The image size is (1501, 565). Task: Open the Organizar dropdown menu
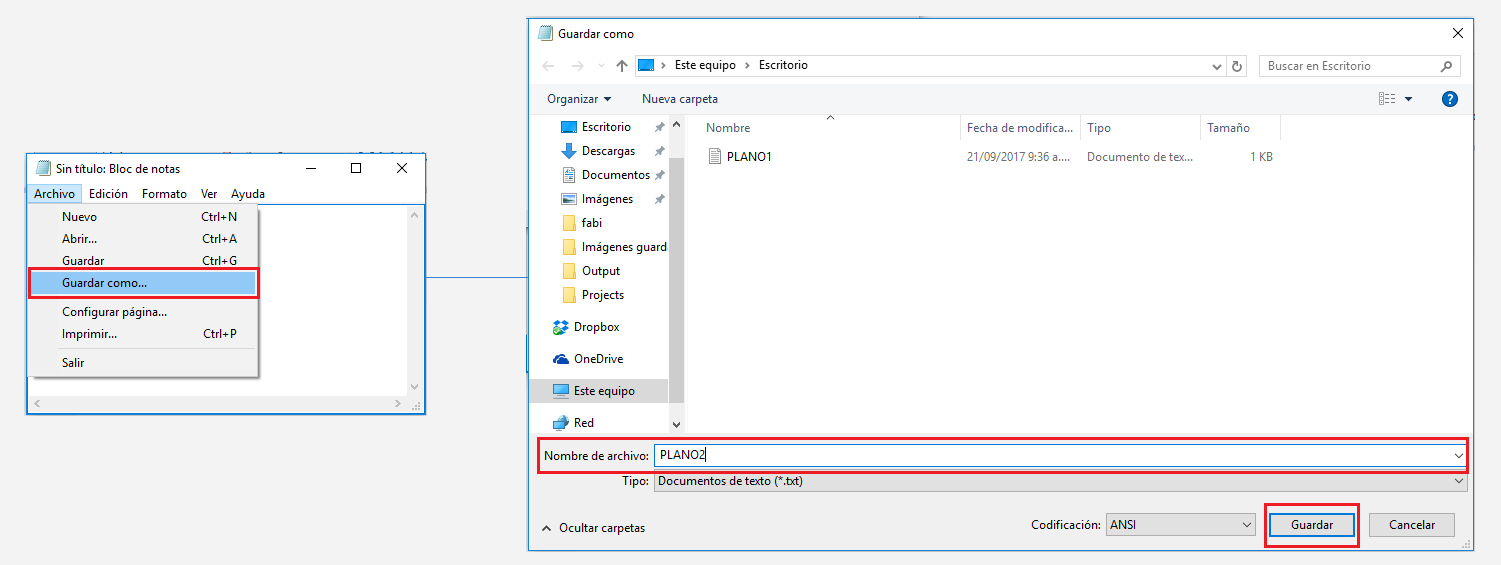pyautogui.click(x=579, y=99)
